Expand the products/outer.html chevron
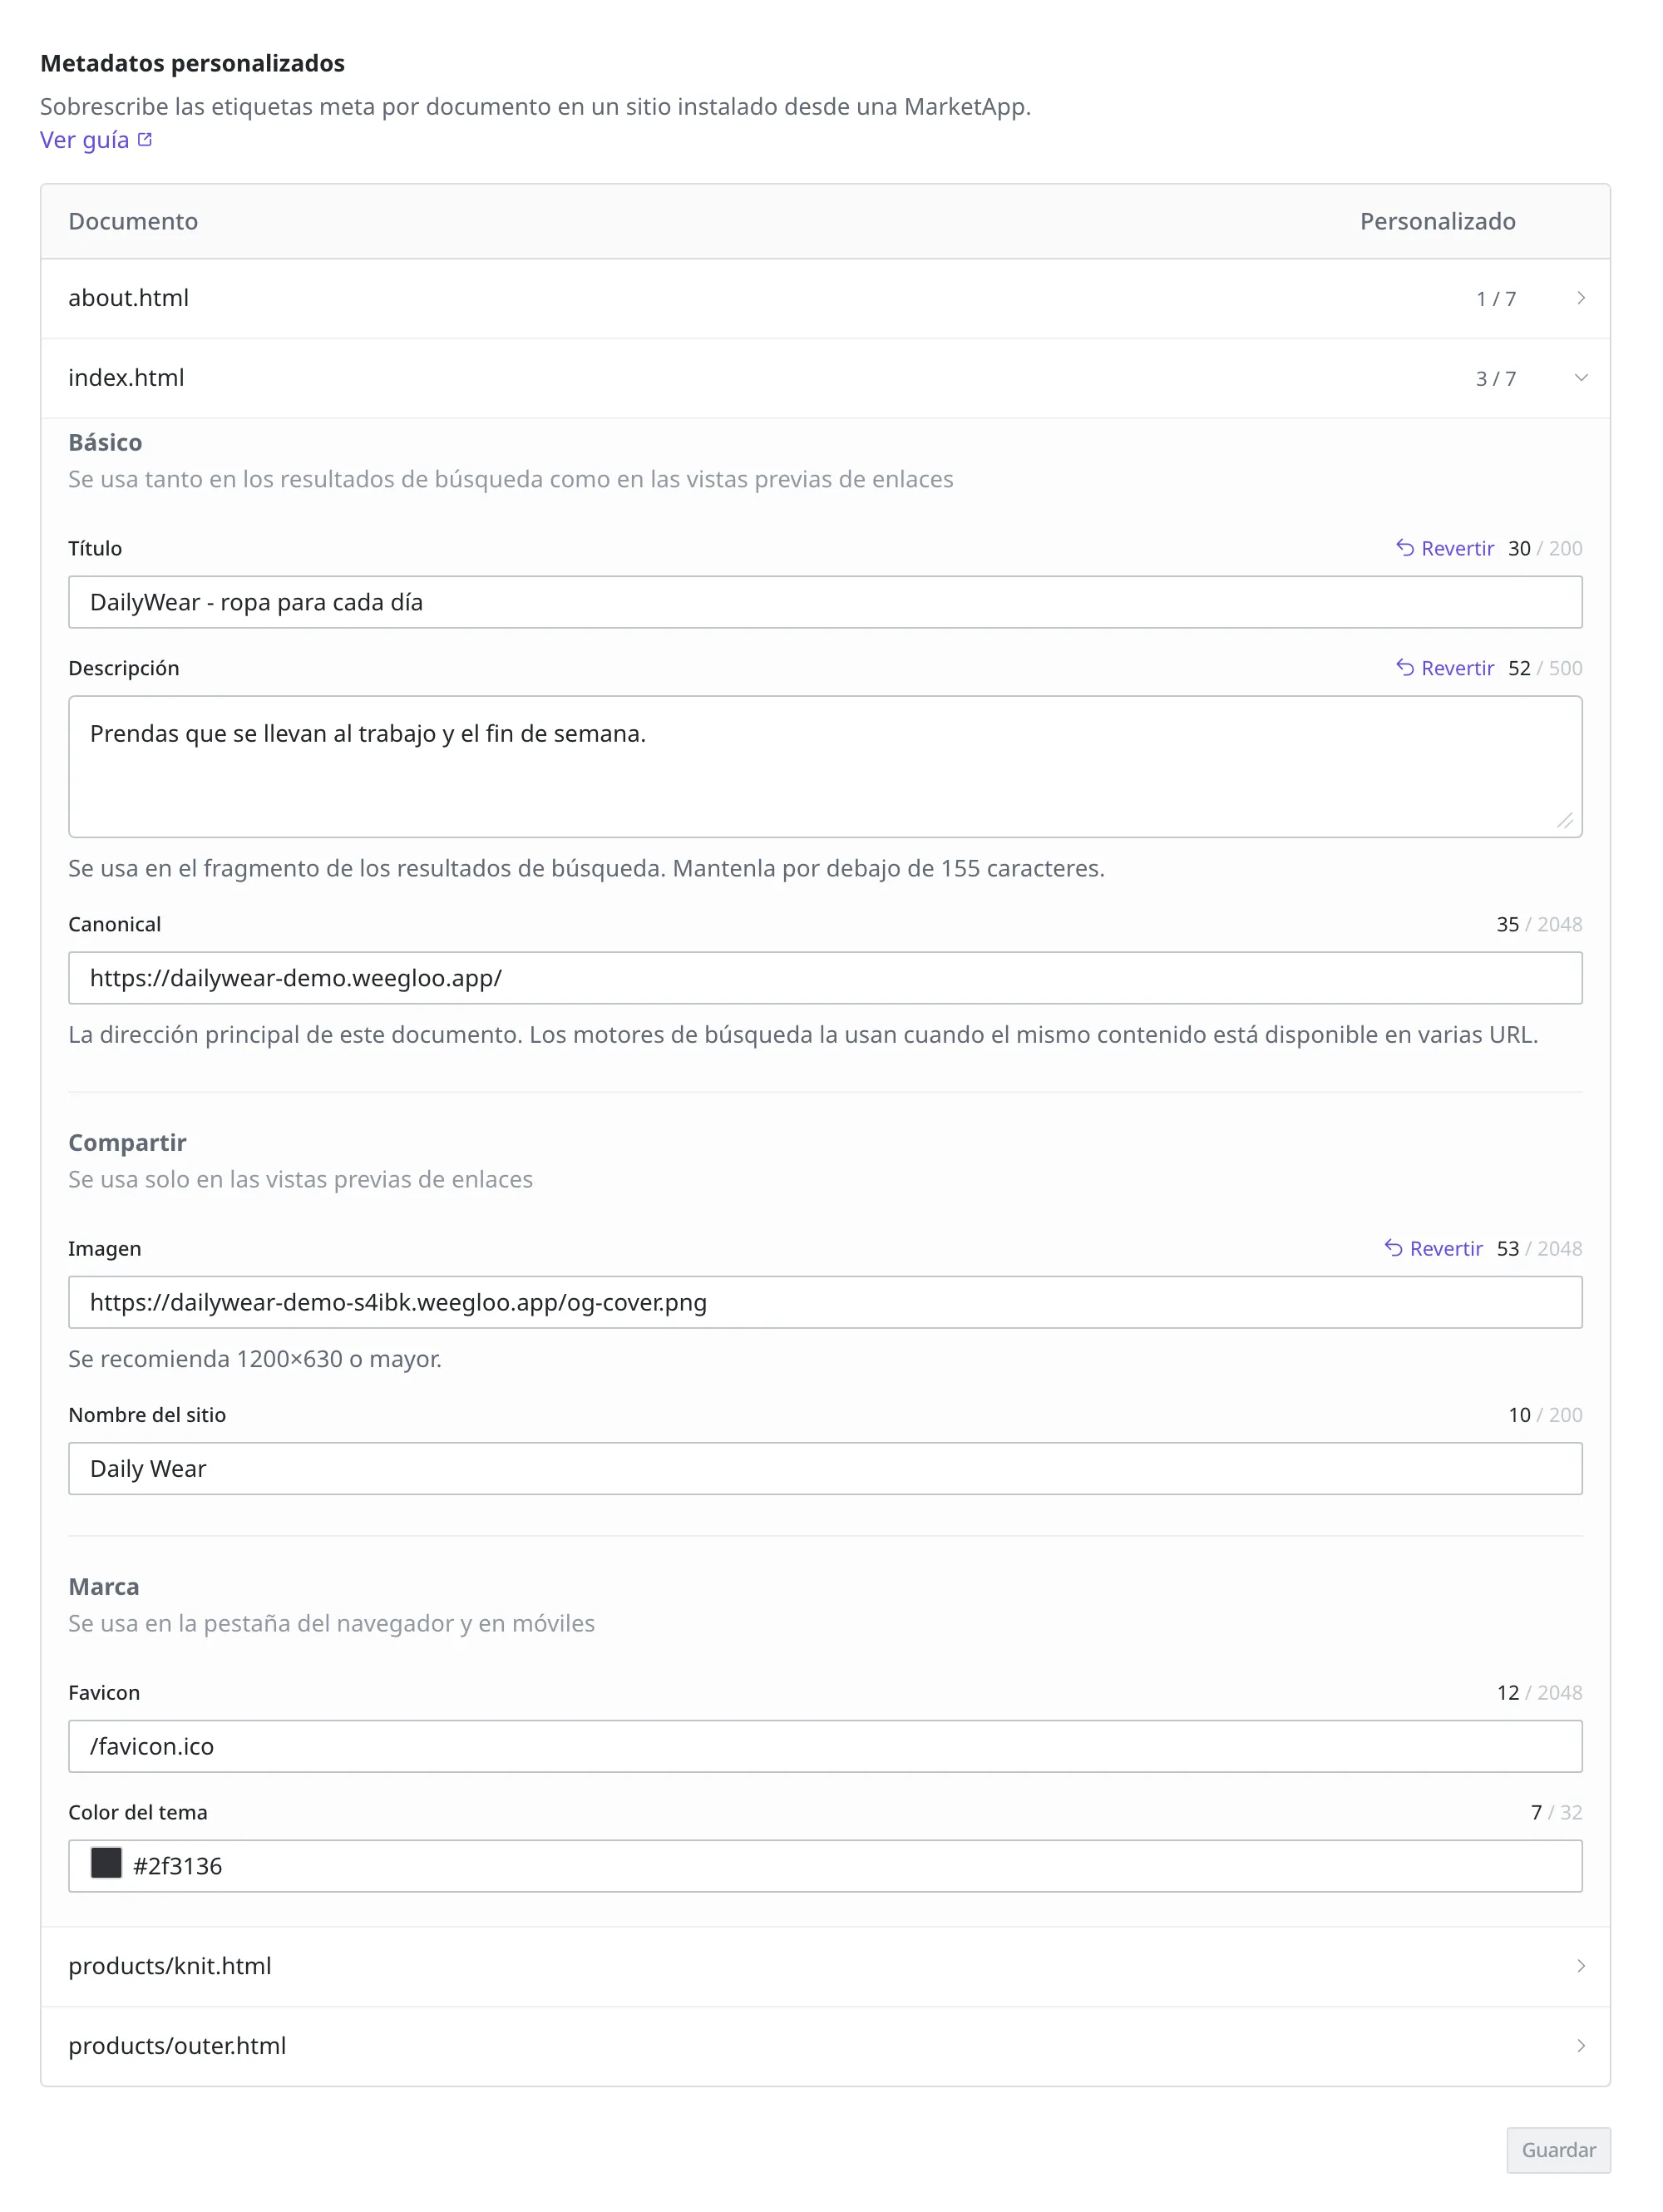Image resolution: width=1663 pixels, height=2212 pixels. click(x=1581, y=2046)
